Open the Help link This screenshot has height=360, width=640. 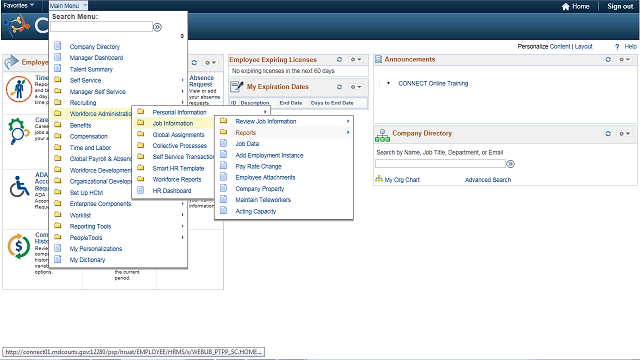point(630,47)
